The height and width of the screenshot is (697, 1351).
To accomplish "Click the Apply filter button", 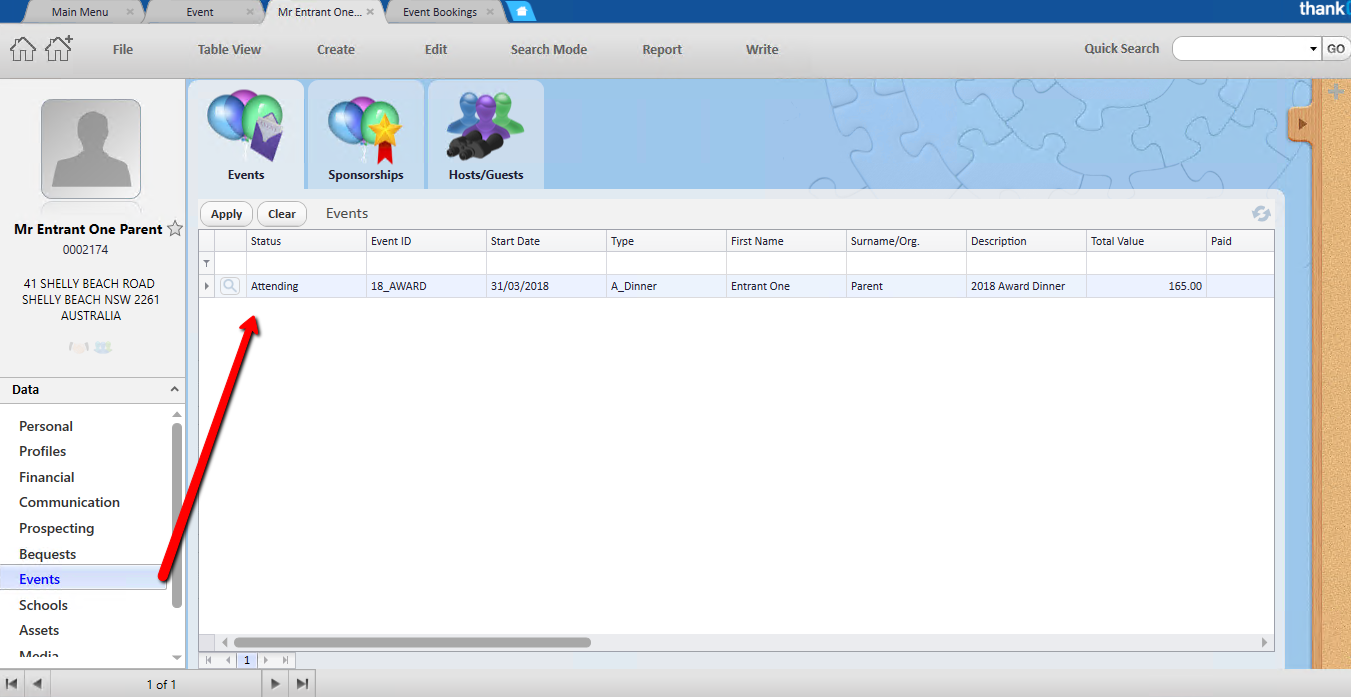I will [x=226, y=214].
